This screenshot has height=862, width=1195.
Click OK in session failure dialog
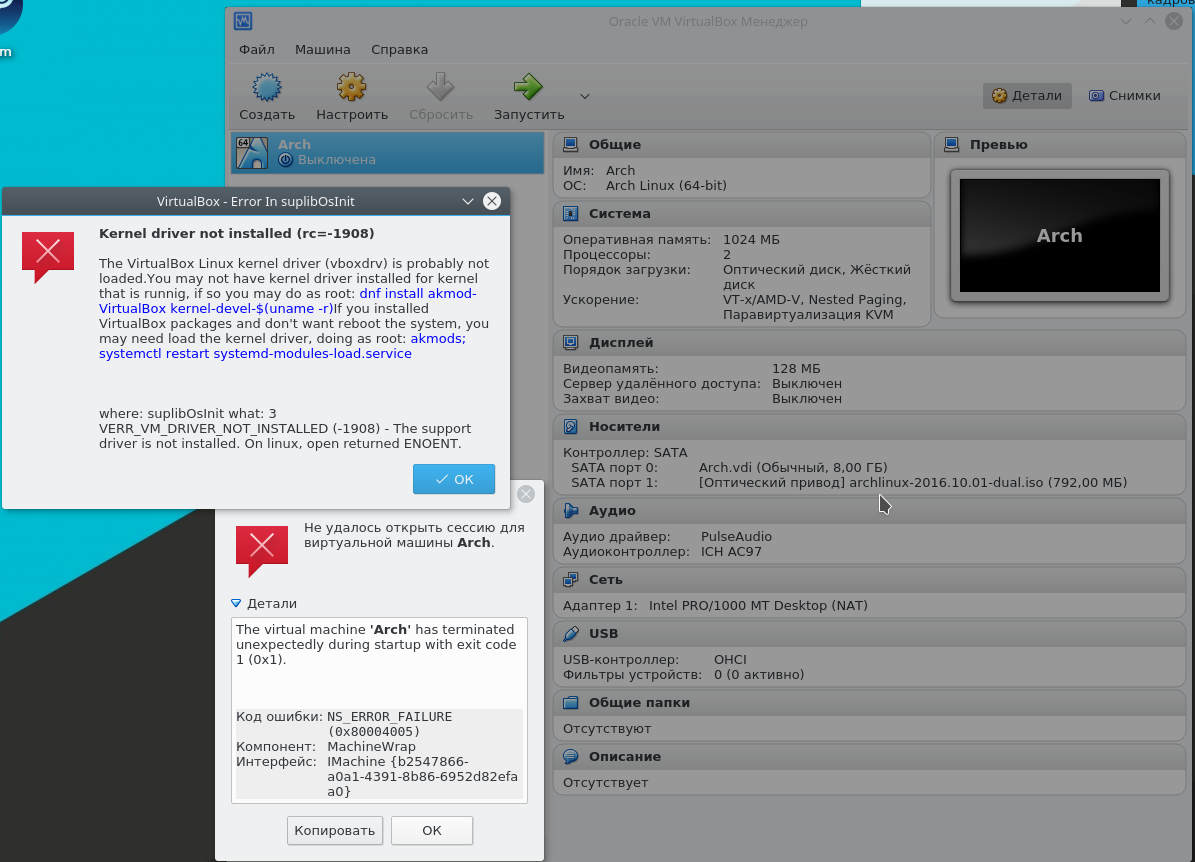[x=431, y=830]
